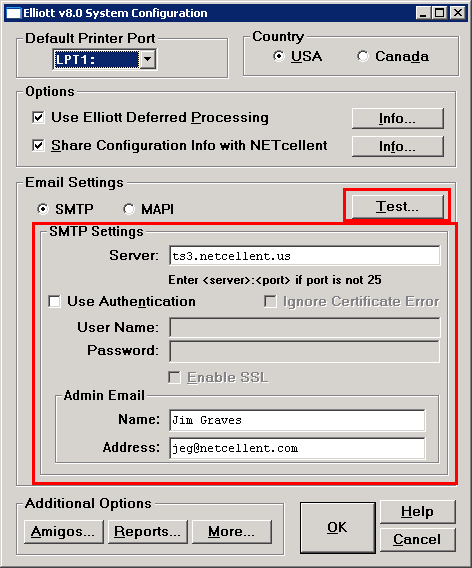472x568 pixels.
Task: Enable the Use Authentication checkbox
Action: tap(54, 301)
